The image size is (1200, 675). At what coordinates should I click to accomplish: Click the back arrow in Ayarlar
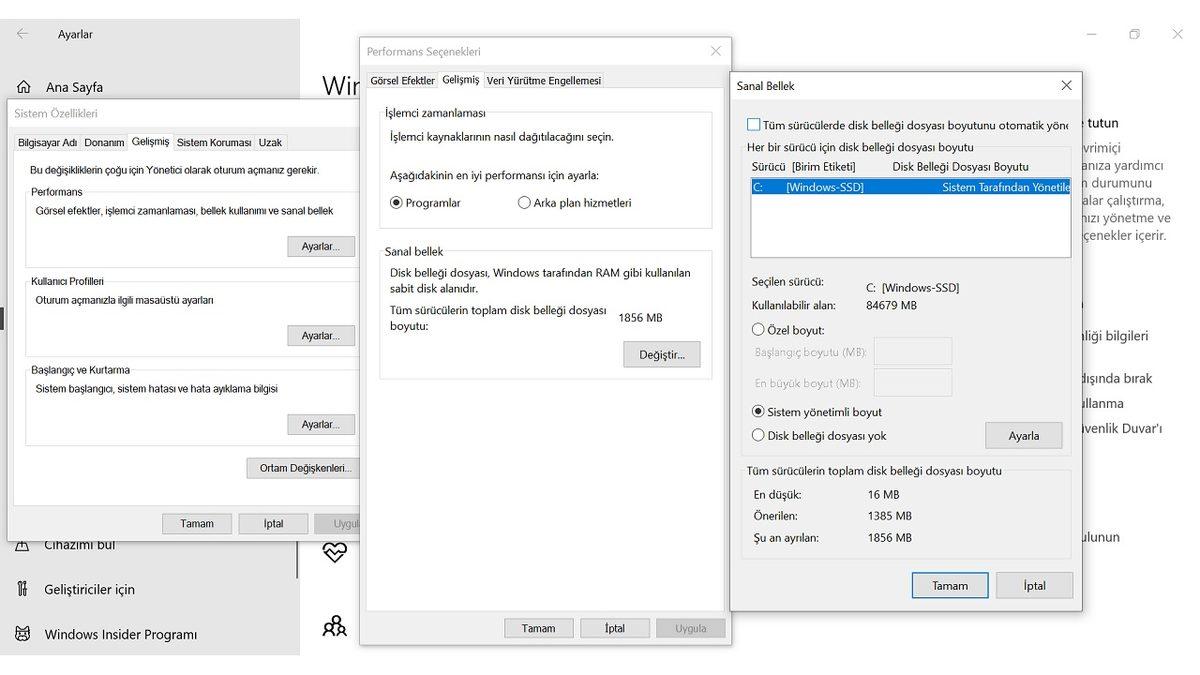22,34
